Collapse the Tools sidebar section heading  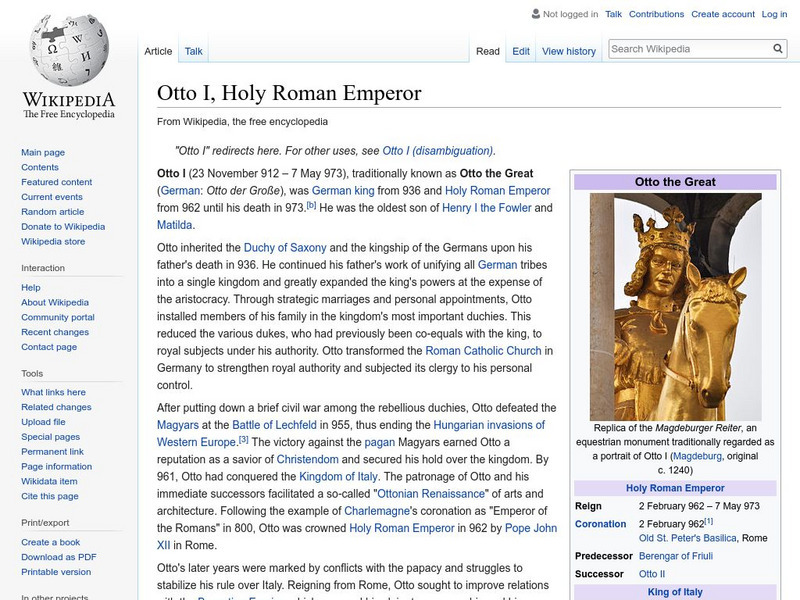[x=32, y=373]
